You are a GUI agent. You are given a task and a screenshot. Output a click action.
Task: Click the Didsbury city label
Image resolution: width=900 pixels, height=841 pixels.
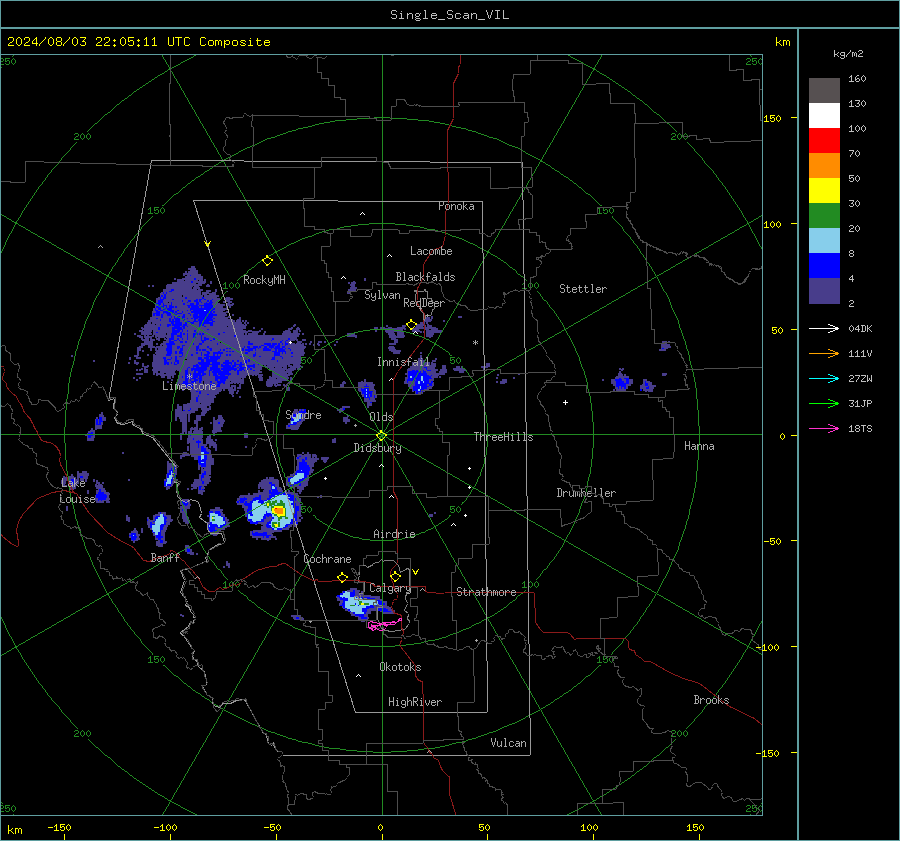click(x=377, y=448)
